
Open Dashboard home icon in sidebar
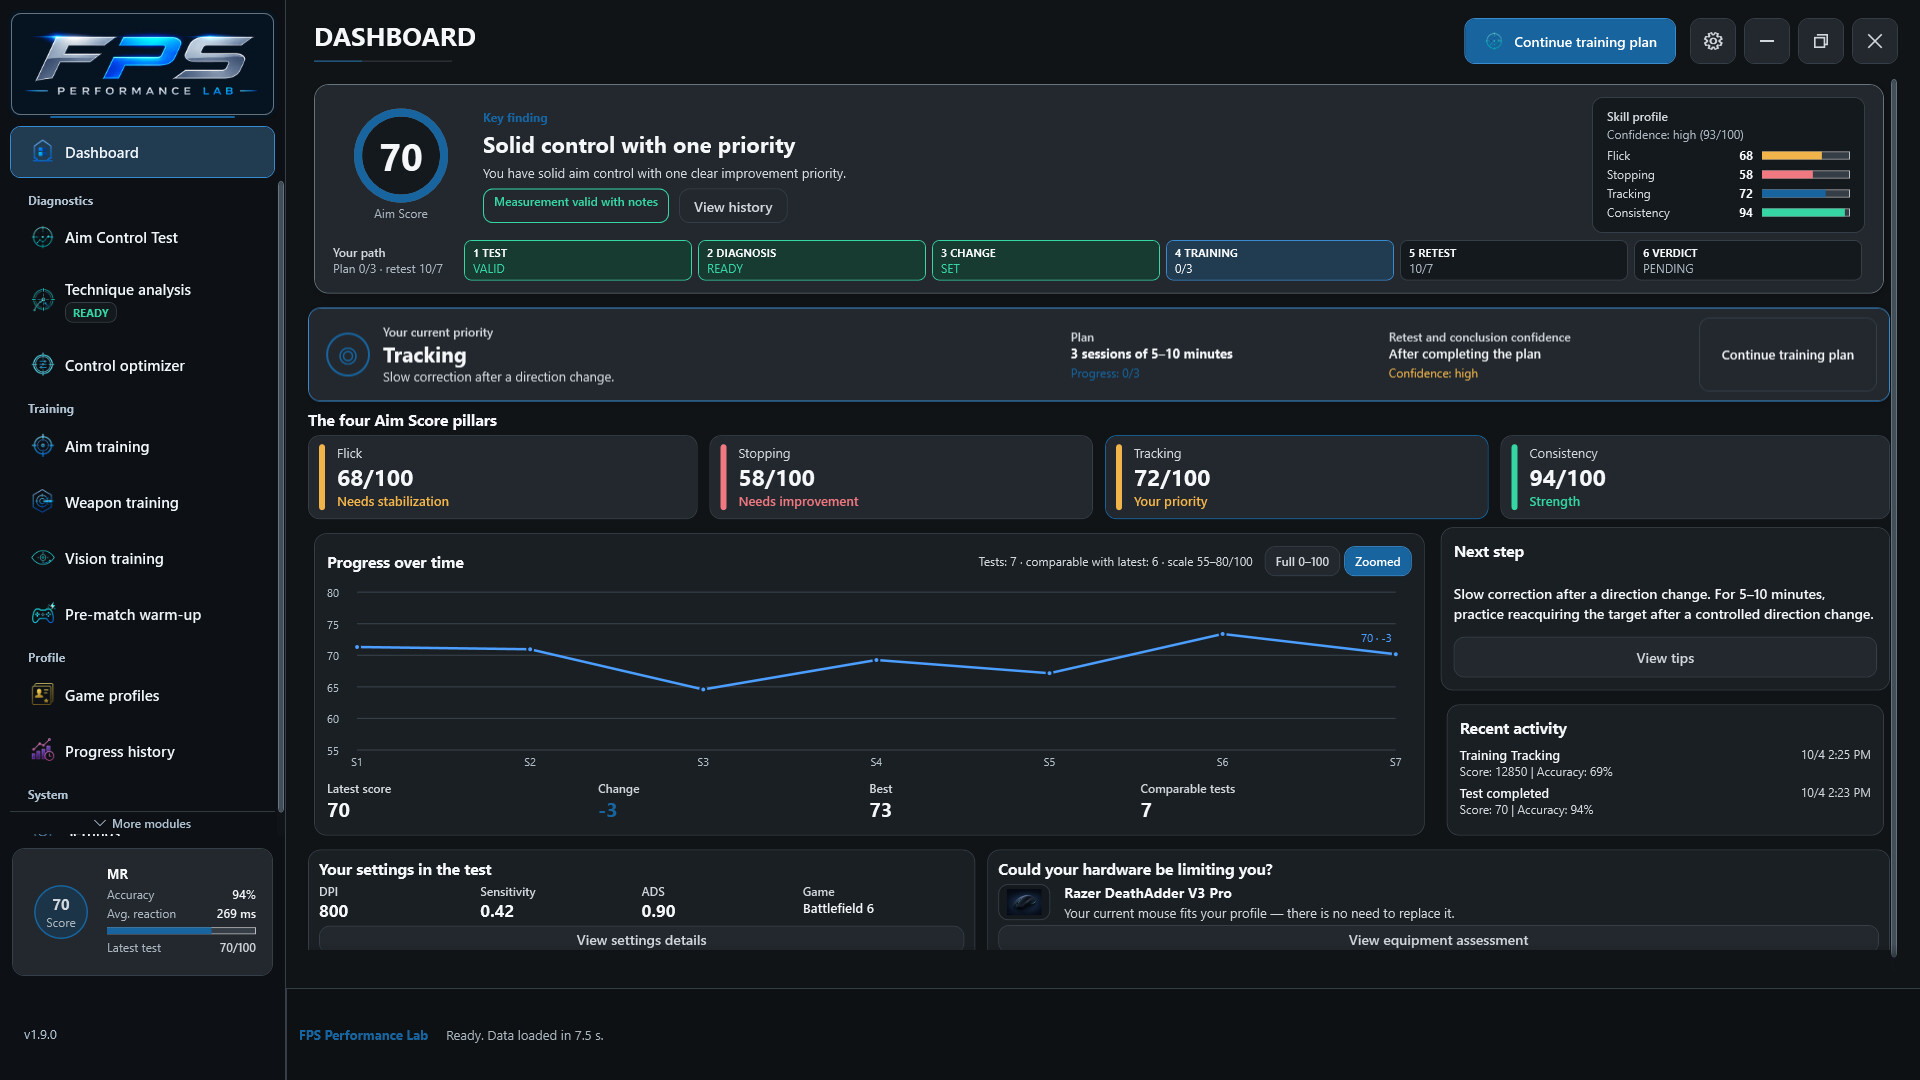click(42, 152)
